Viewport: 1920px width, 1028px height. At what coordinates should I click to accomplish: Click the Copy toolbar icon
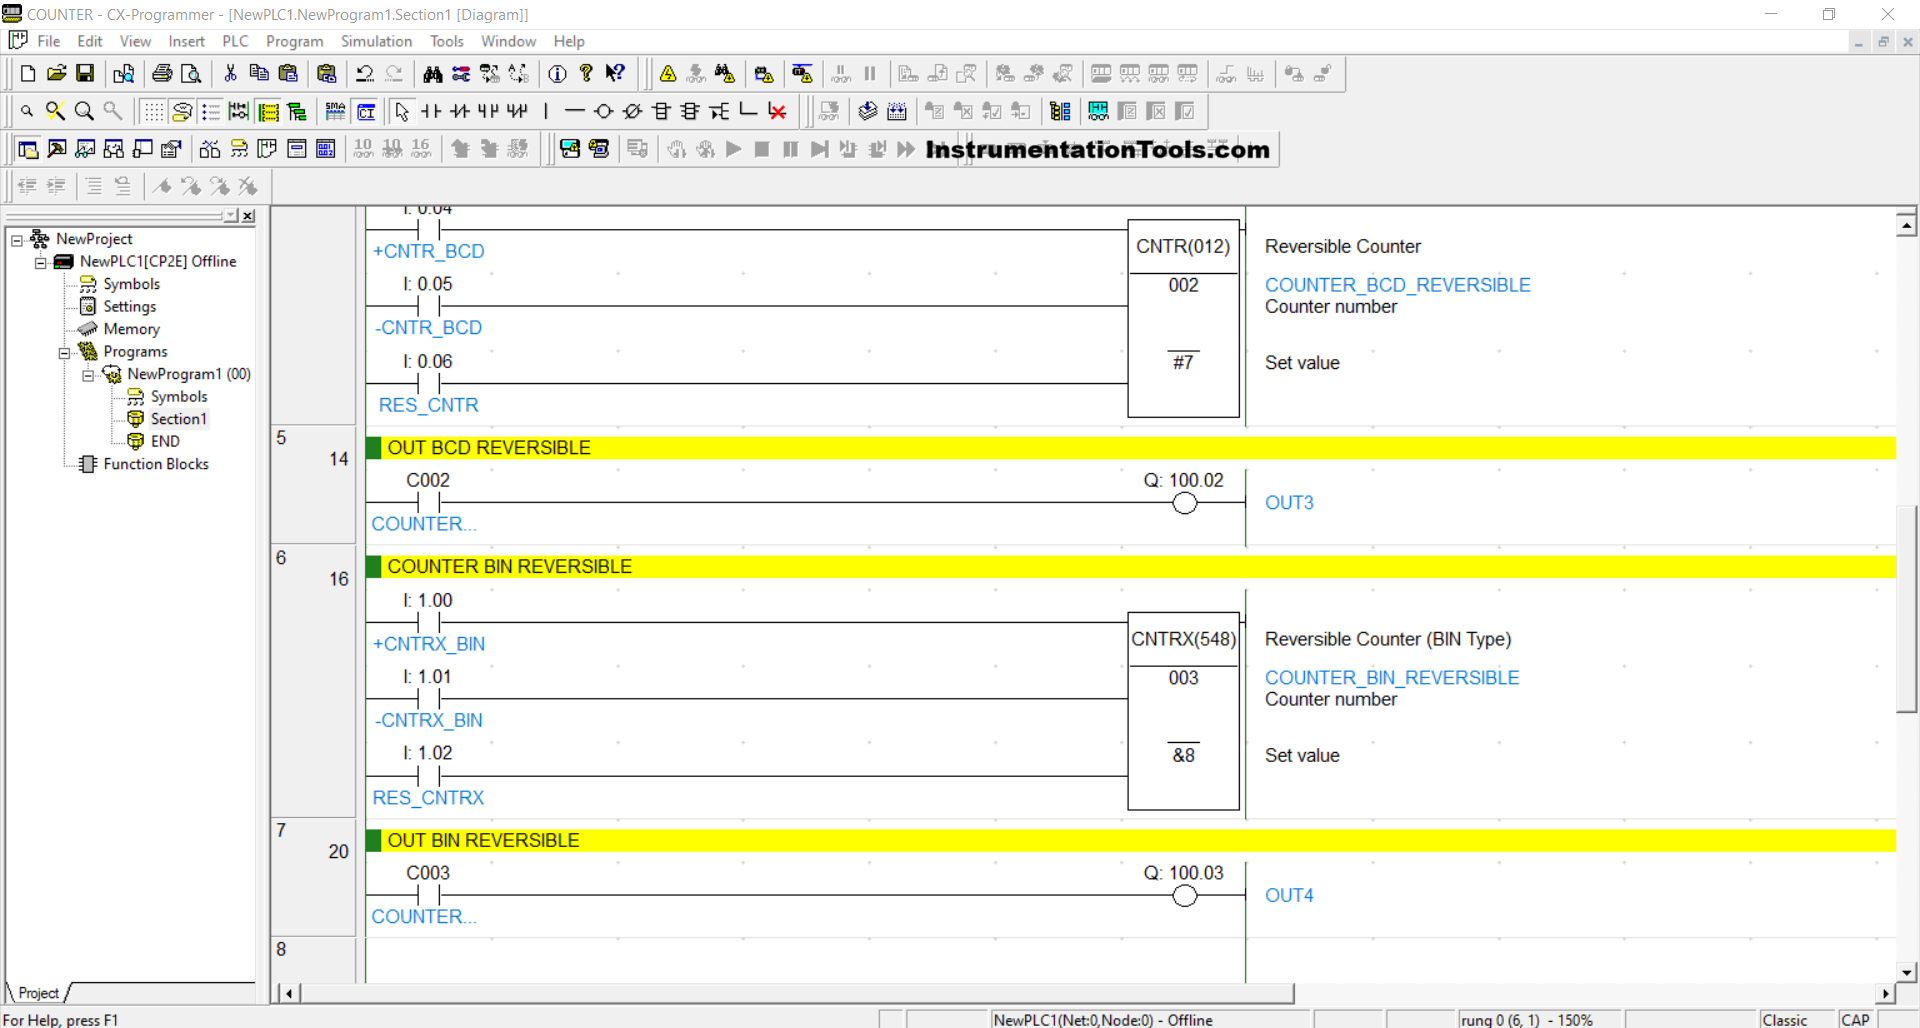(259, 74)
